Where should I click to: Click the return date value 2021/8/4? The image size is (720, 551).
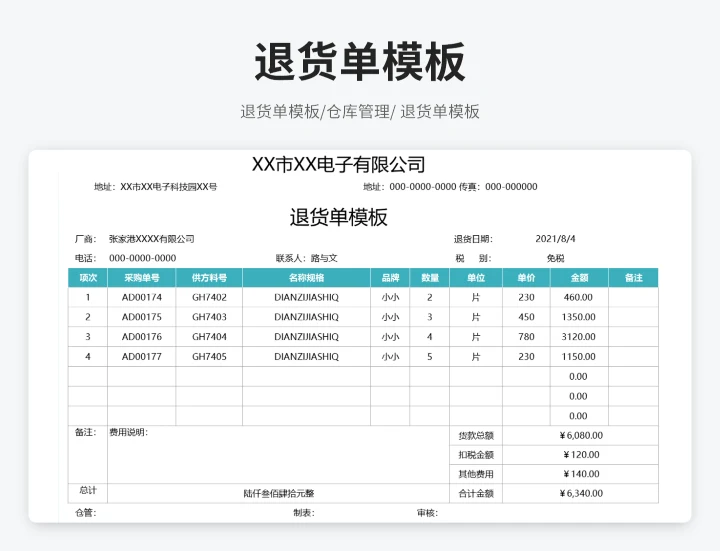(x=555, y=239)
